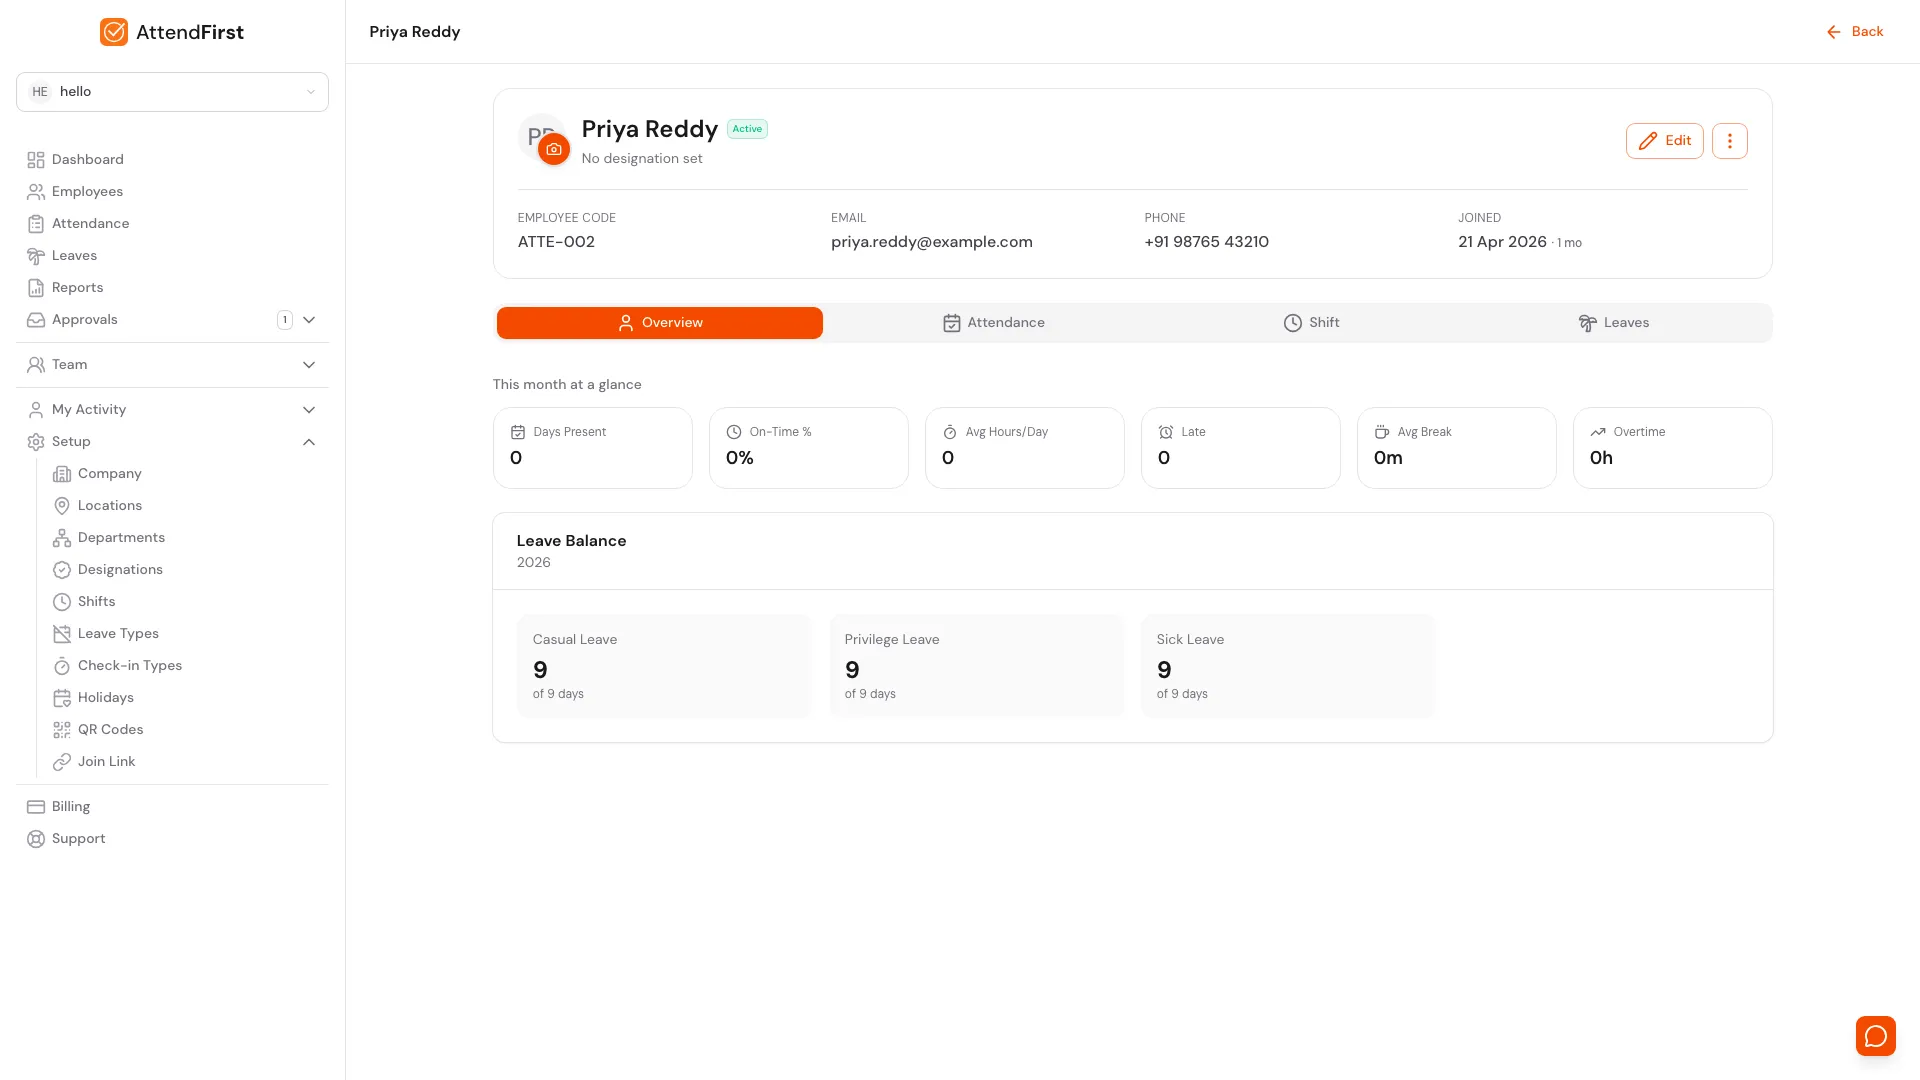Click the AttendFirst logo icon
1920x1080 pixels.
click(114, 32)
